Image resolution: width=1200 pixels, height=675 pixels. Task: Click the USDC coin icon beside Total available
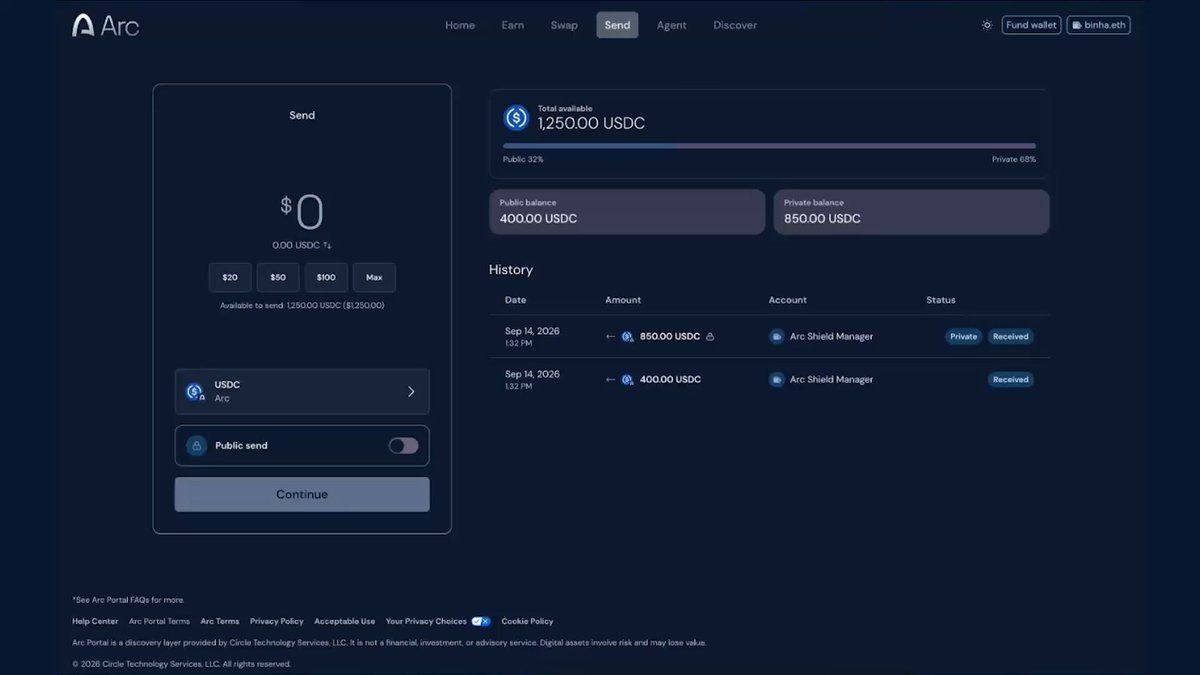516,118
